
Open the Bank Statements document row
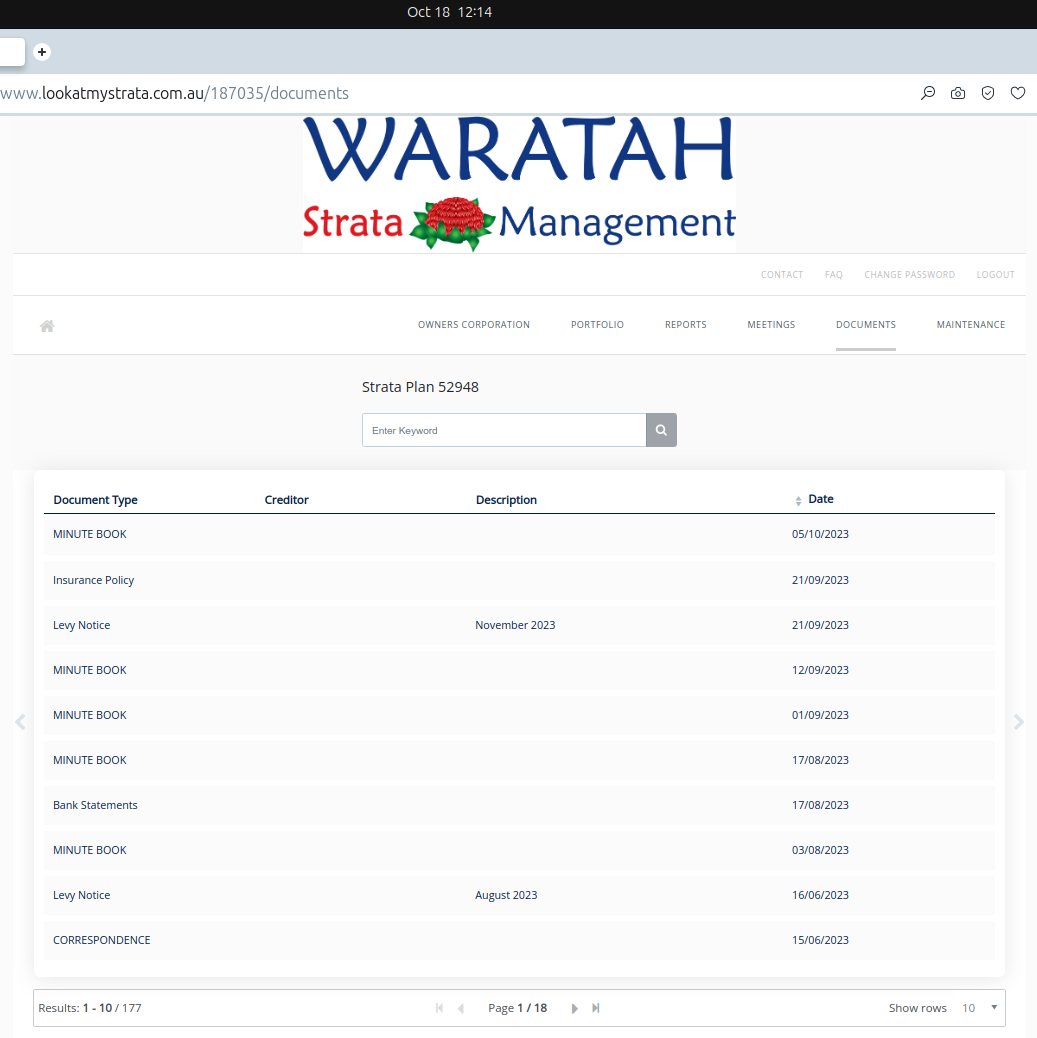tap(519, 805)
